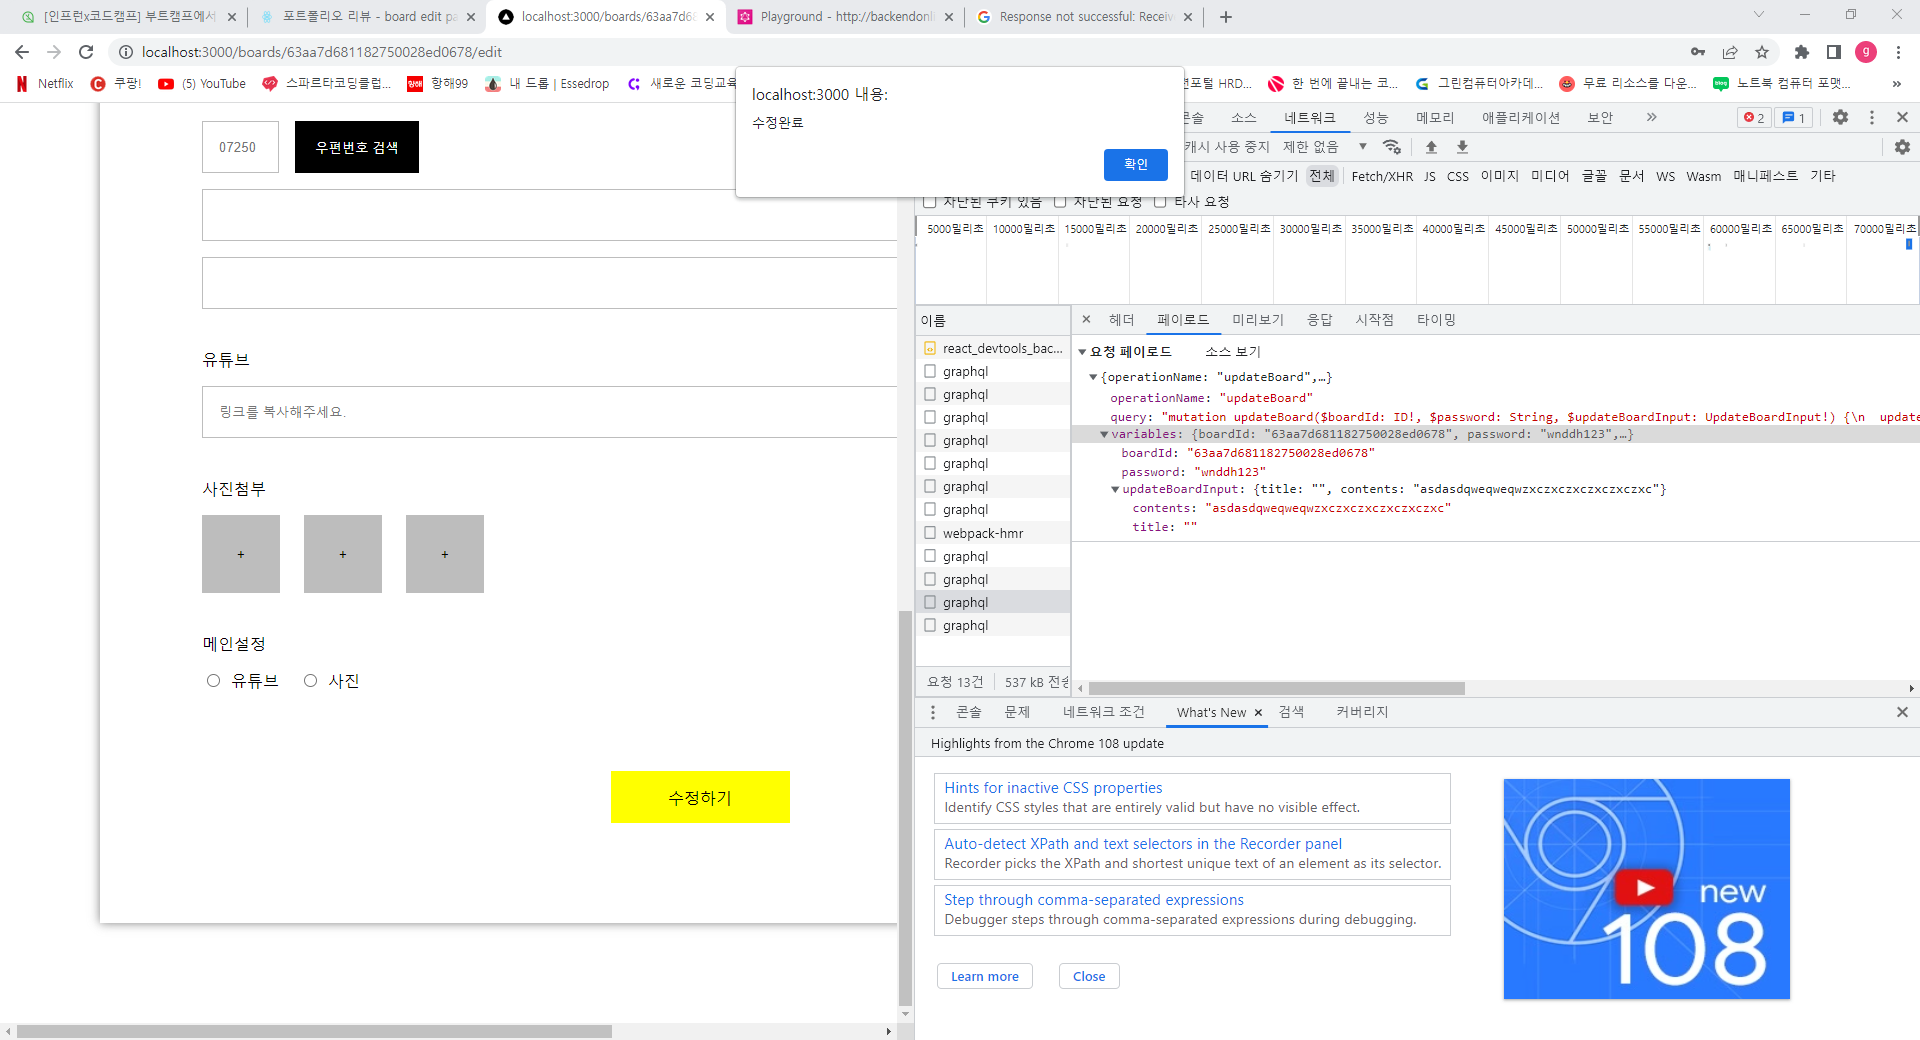Image resolution: width=1920 pixels, height=1040 pixels.
Task: Select the 유튜브 radio button
Action: [213, 681]
